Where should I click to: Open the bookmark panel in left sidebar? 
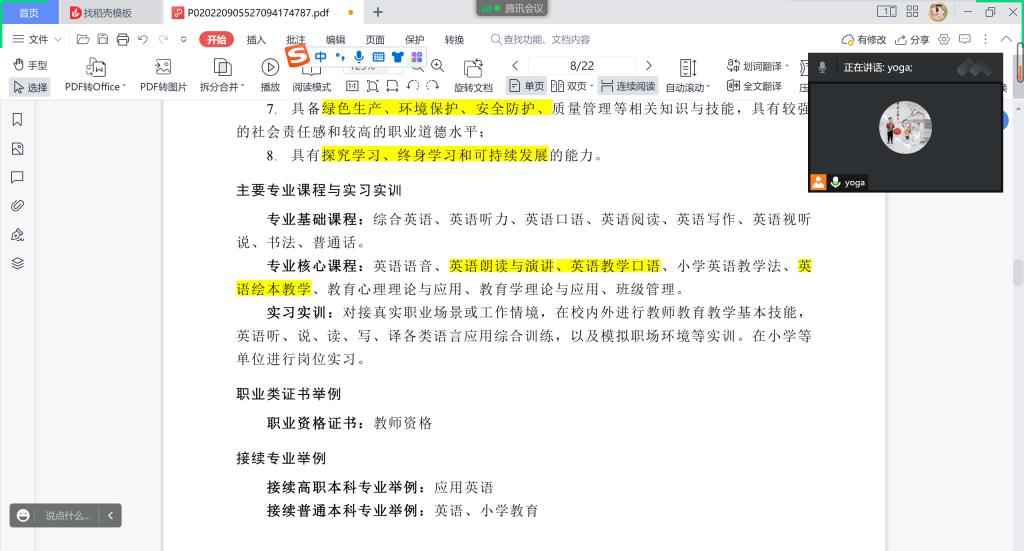[x=17, y=120]
